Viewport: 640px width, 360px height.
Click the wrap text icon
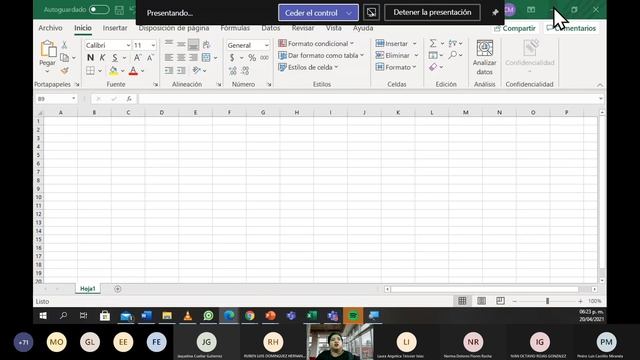pyautogui.click(x=207, y=44)
